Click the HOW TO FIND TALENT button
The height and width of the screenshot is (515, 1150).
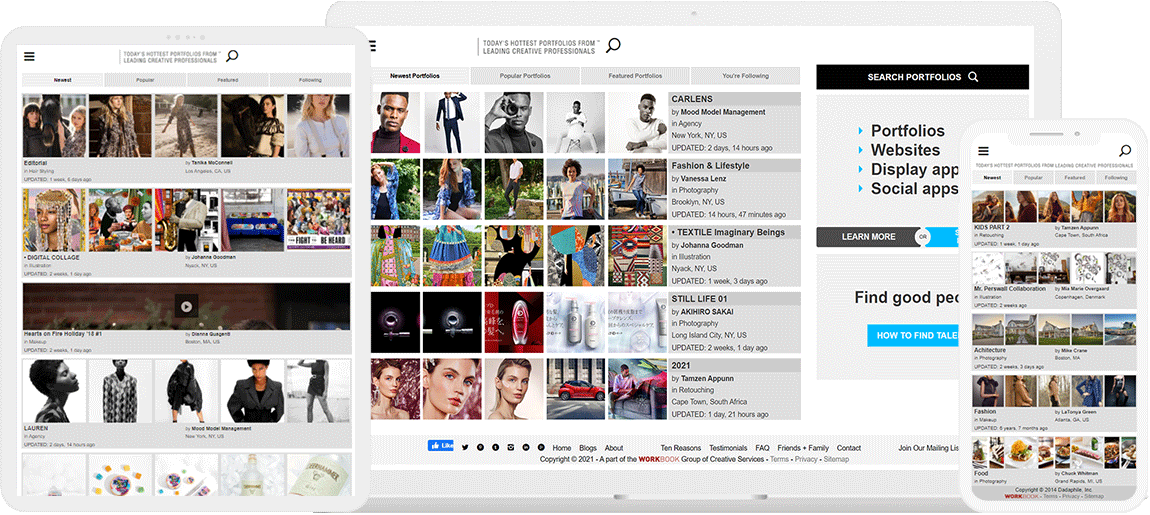pyautogui.click(x=913, y=336)
